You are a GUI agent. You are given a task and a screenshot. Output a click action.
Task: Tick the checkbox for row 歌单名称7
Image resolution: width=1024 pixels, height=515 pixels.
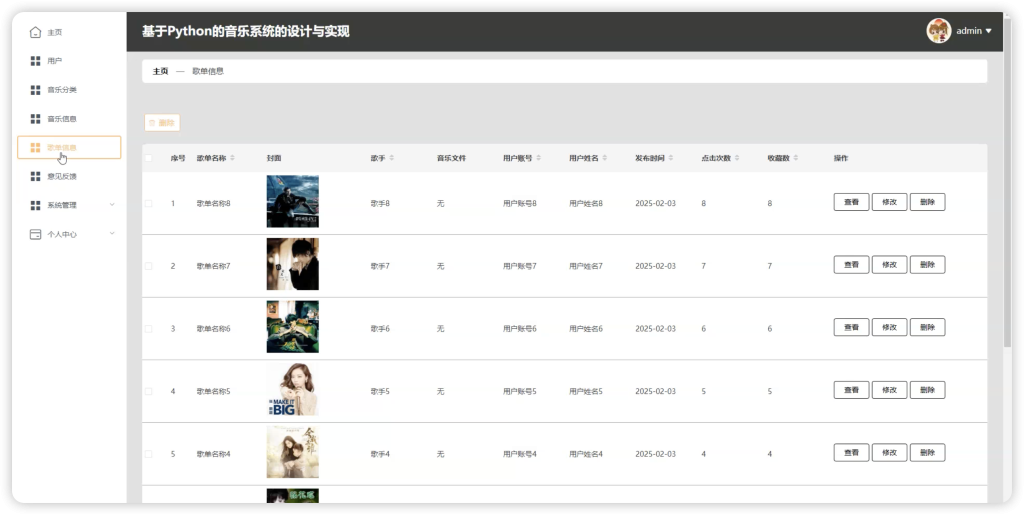(148, 266)
